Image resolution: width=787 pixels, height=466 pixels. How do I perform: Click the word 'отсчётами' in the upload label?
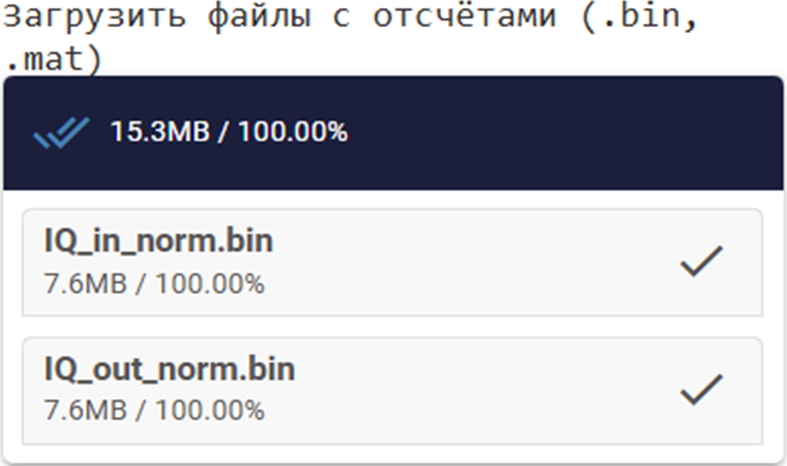(465, 16)
